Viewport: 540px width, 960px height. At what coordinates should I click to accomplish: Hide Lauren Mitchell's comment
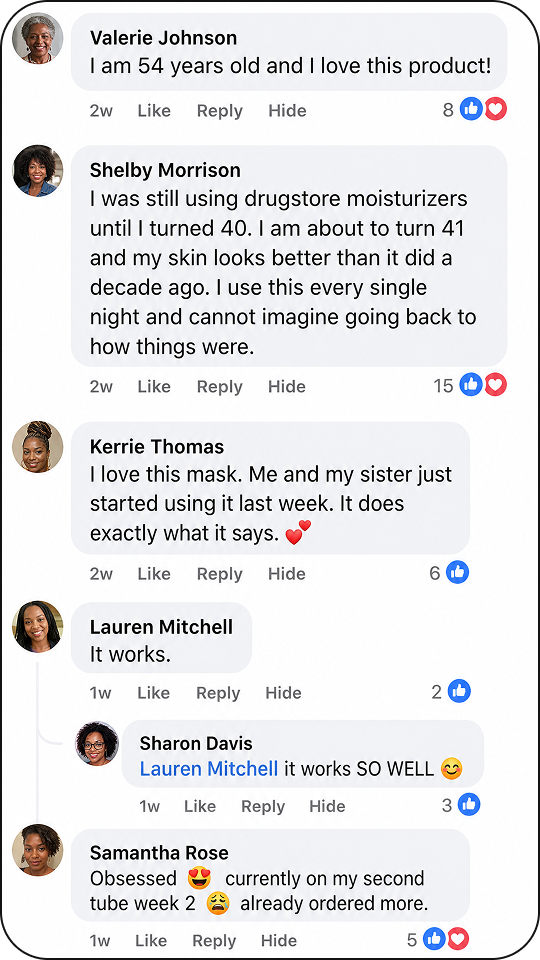(283, 693)
